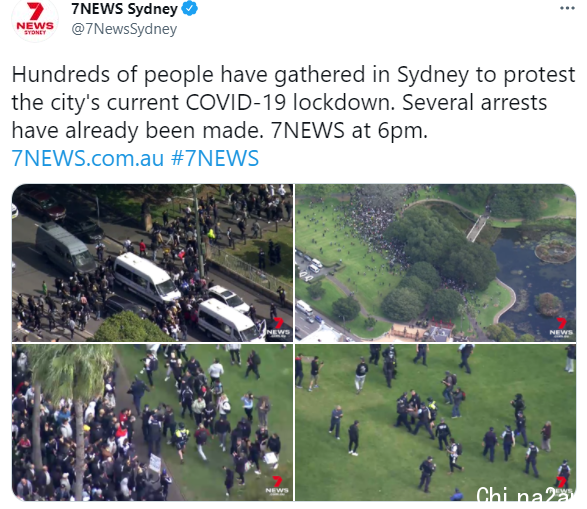Viewport: 587px width, 509px height.
Task: Open the three-dot more options menu
Action: pos(567,8)
